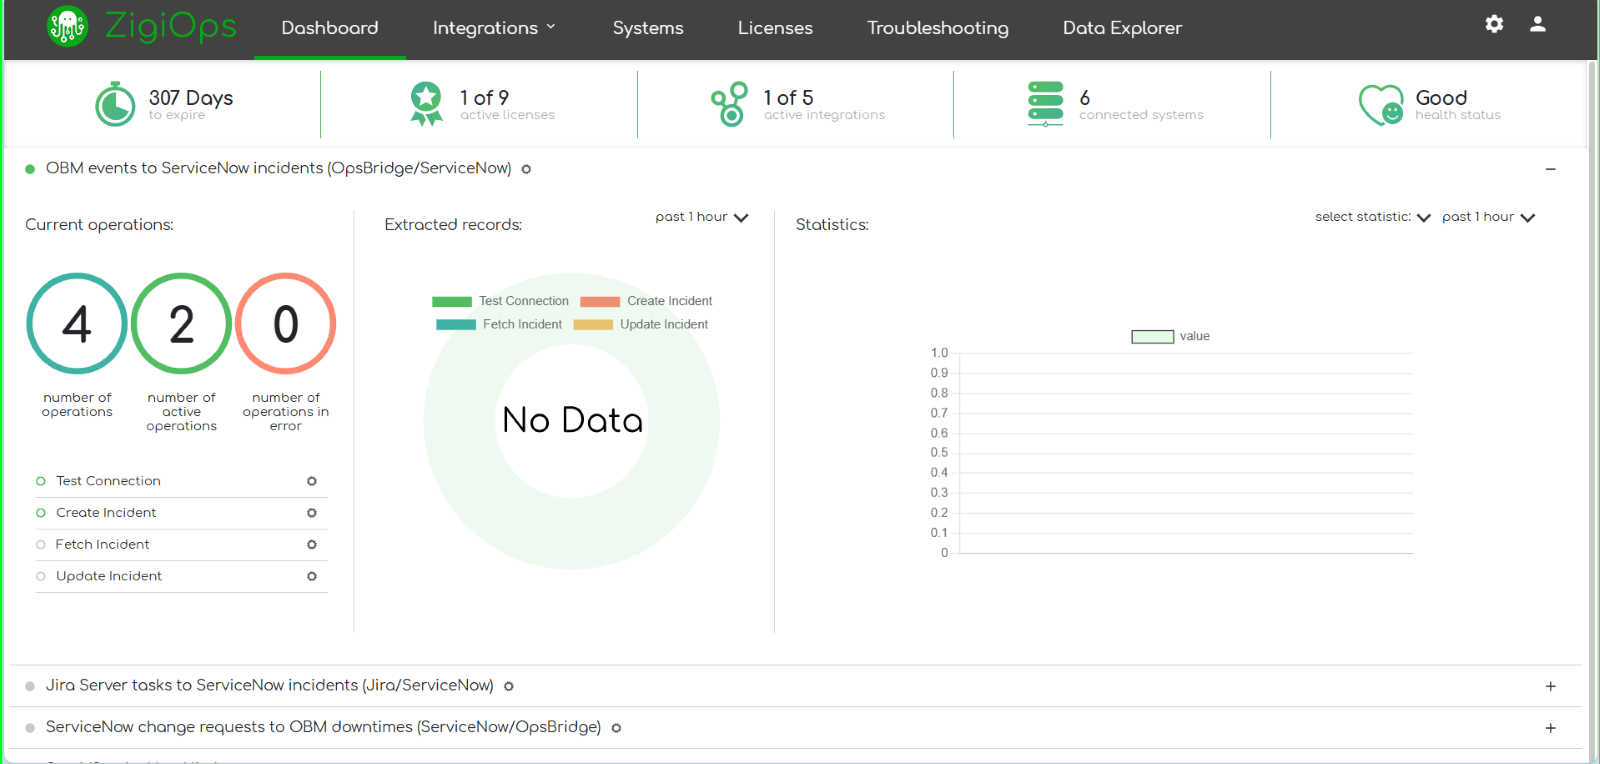
Task: Toggle the Fetch Incident operation status circle
Action: (x=41, y=545)
